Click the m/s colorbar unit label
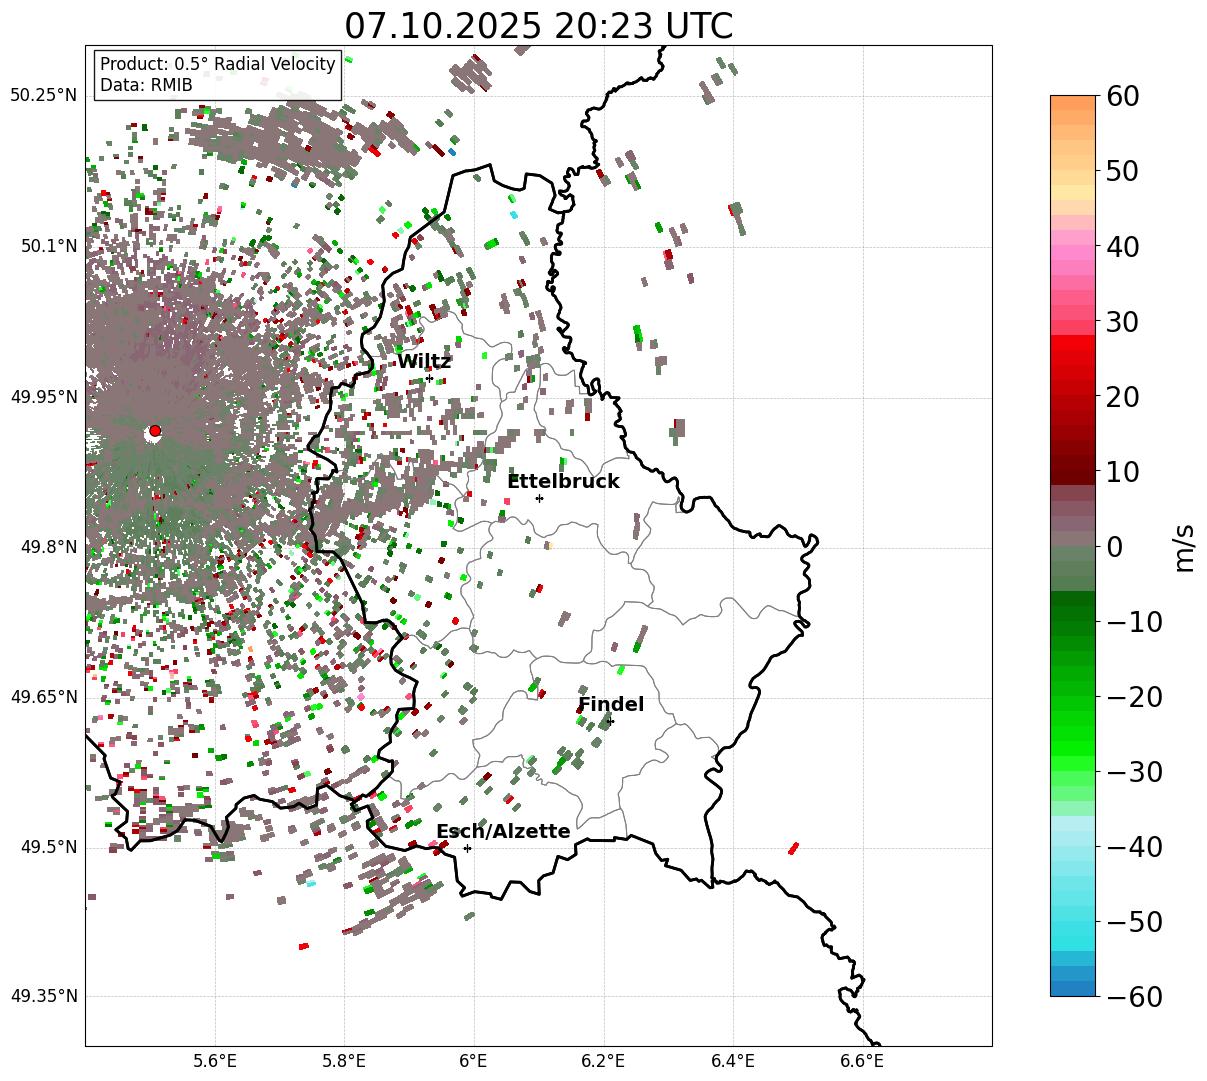This screenshot has height=1081, width=1207. (x=1185, y=547)
